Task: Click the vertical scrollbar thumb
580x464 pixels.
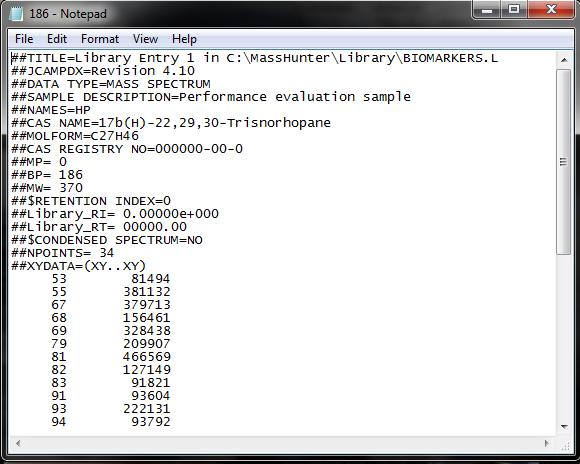Action: (x=564, y=162)
